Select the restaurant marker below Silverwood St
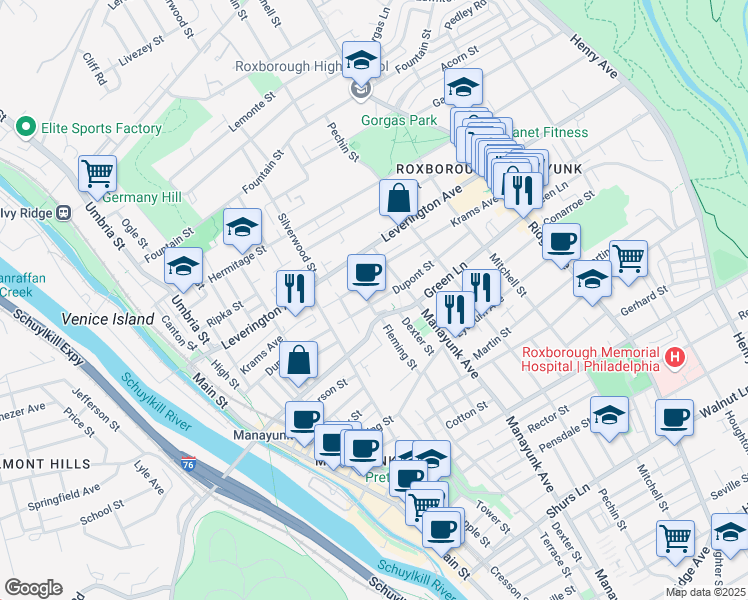This screenshot has height=600, width=748. [295, 292]
